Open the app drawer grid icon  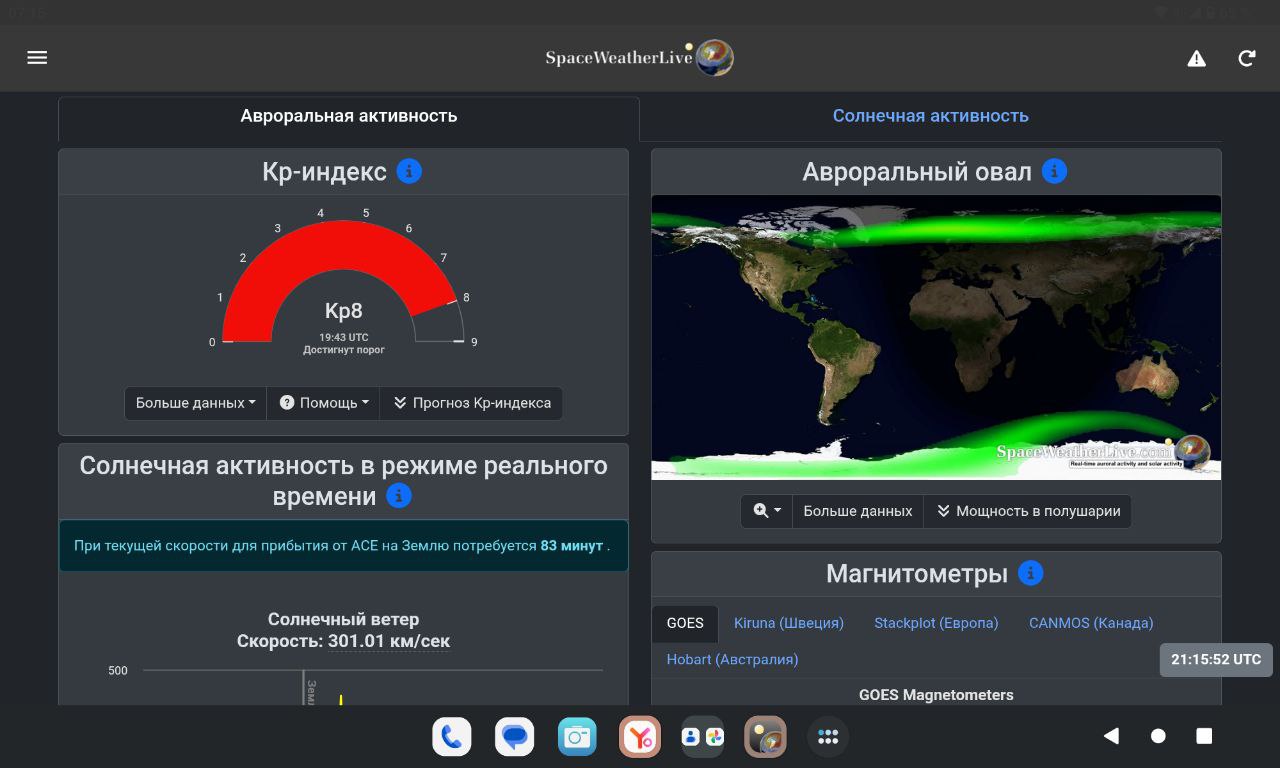828,737
